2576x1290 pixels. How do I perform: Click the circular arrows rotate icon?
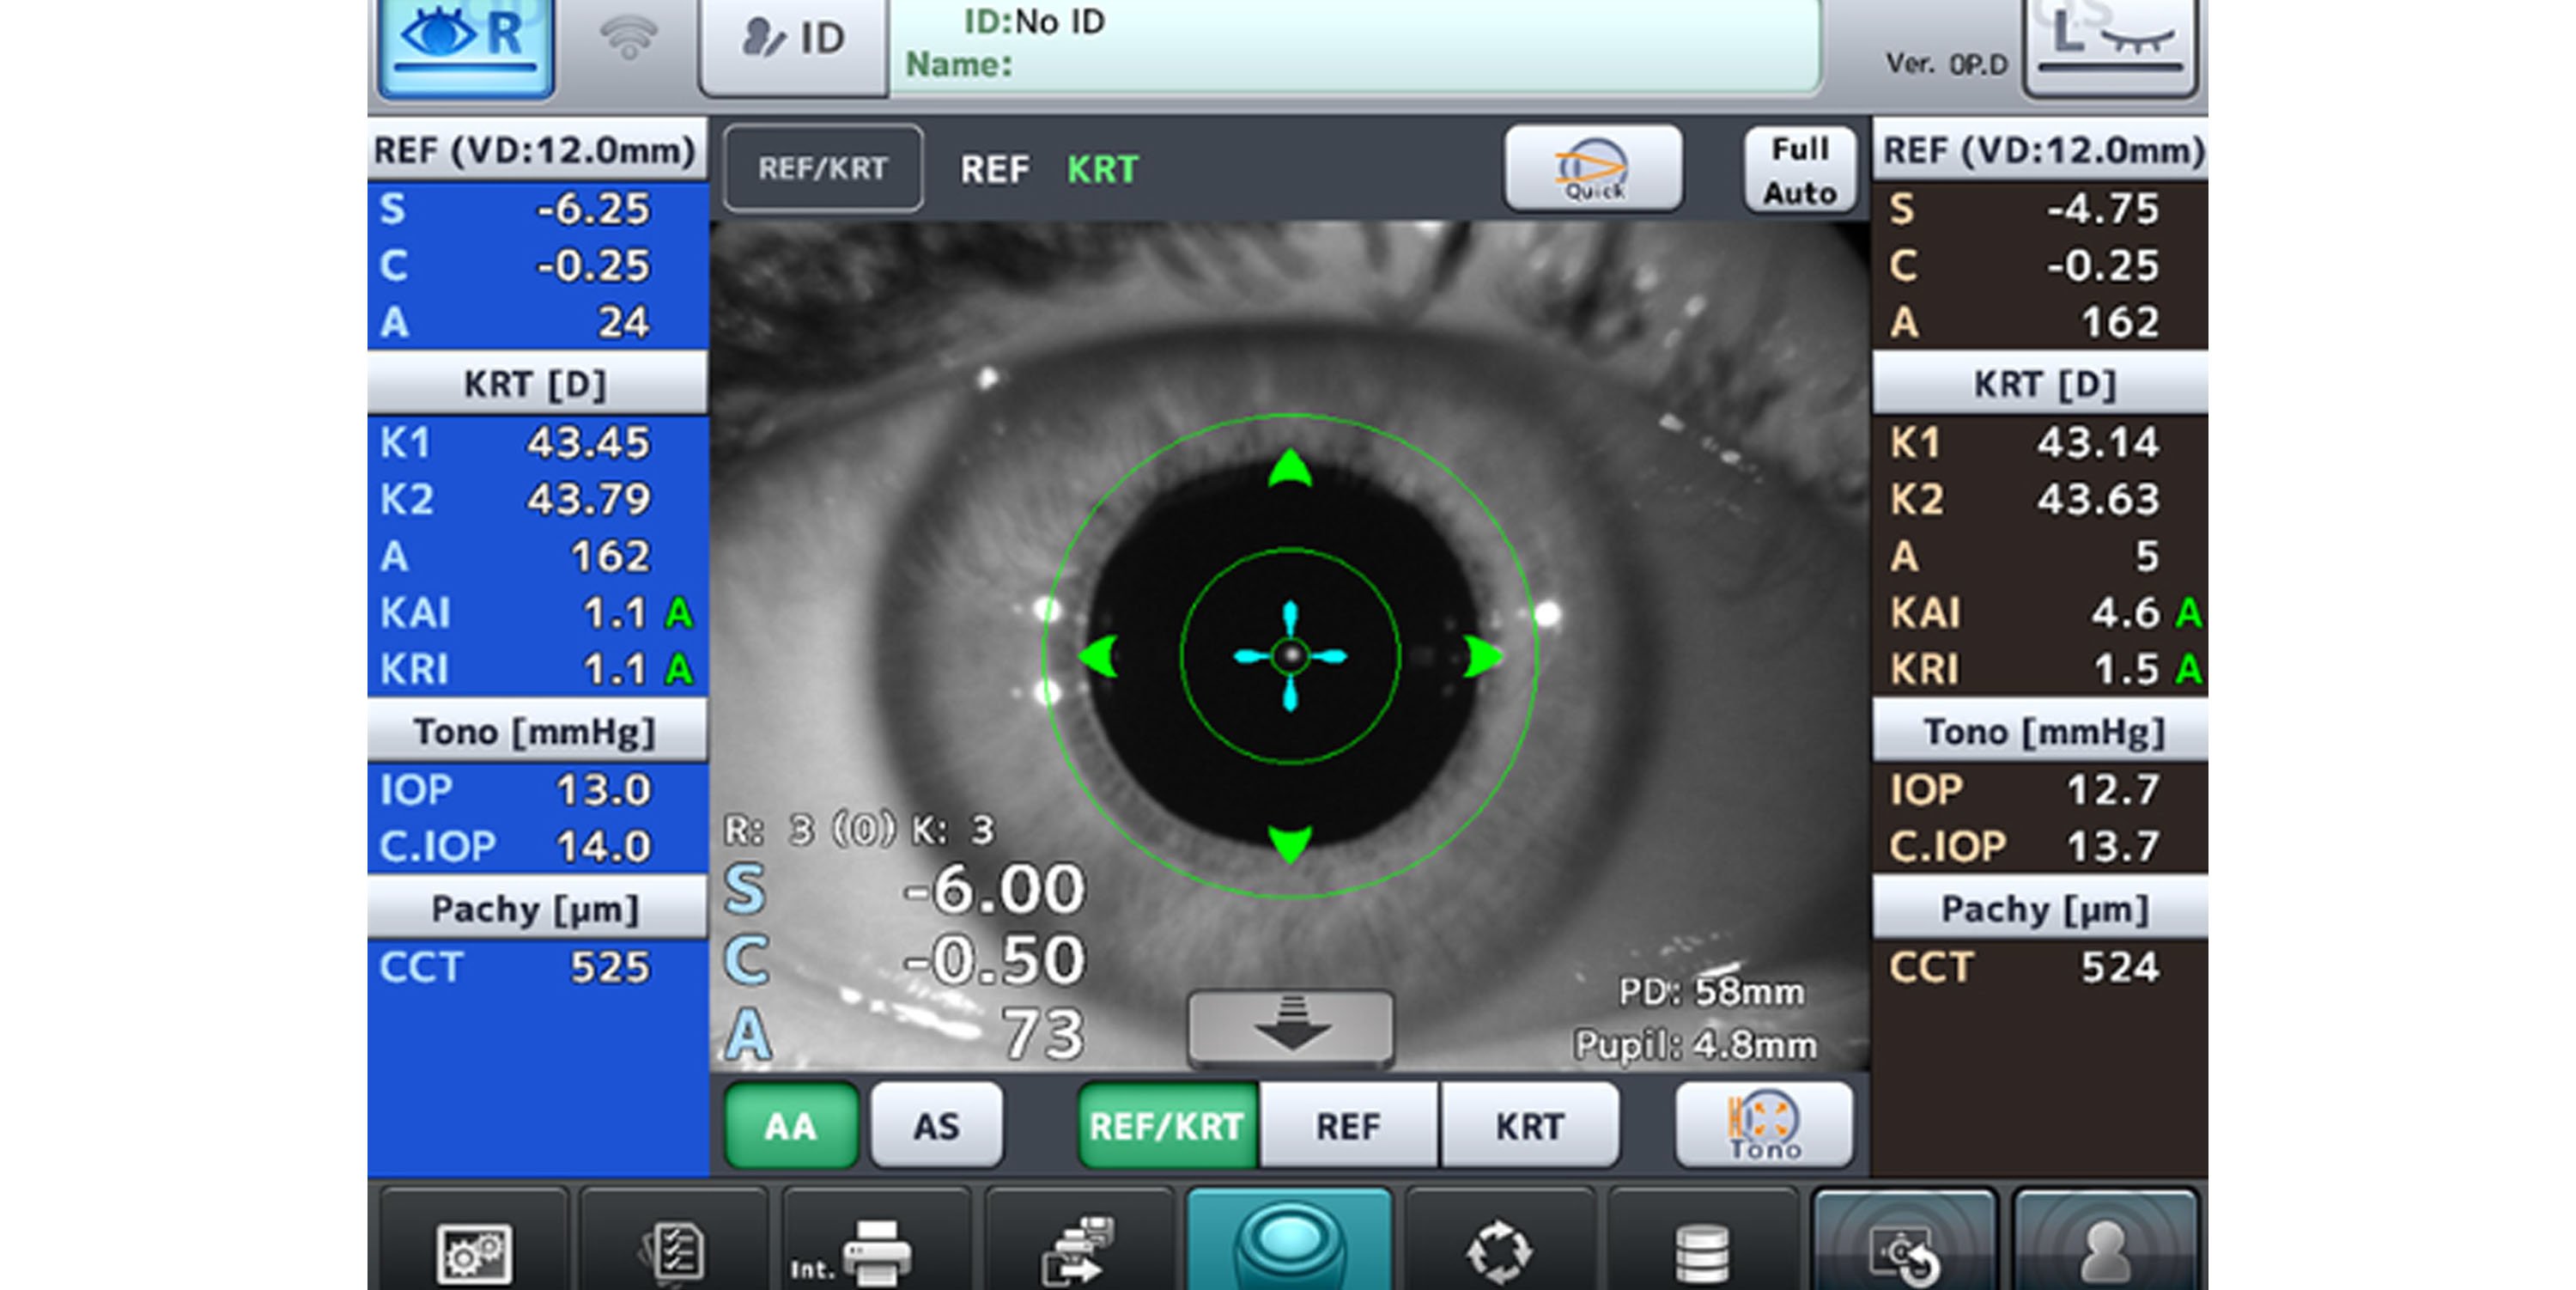click(1498, 1250)
